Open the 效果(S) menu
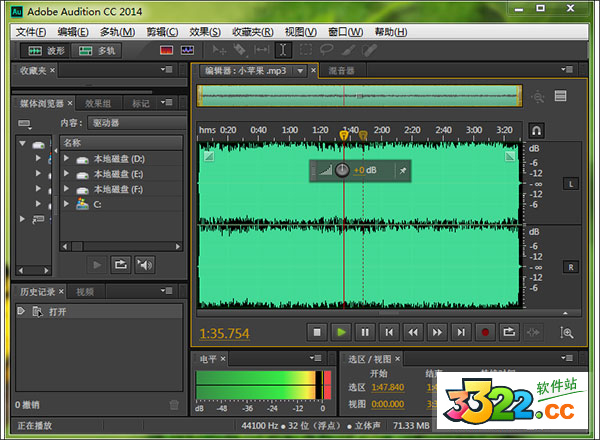 (x=205, y=31)
